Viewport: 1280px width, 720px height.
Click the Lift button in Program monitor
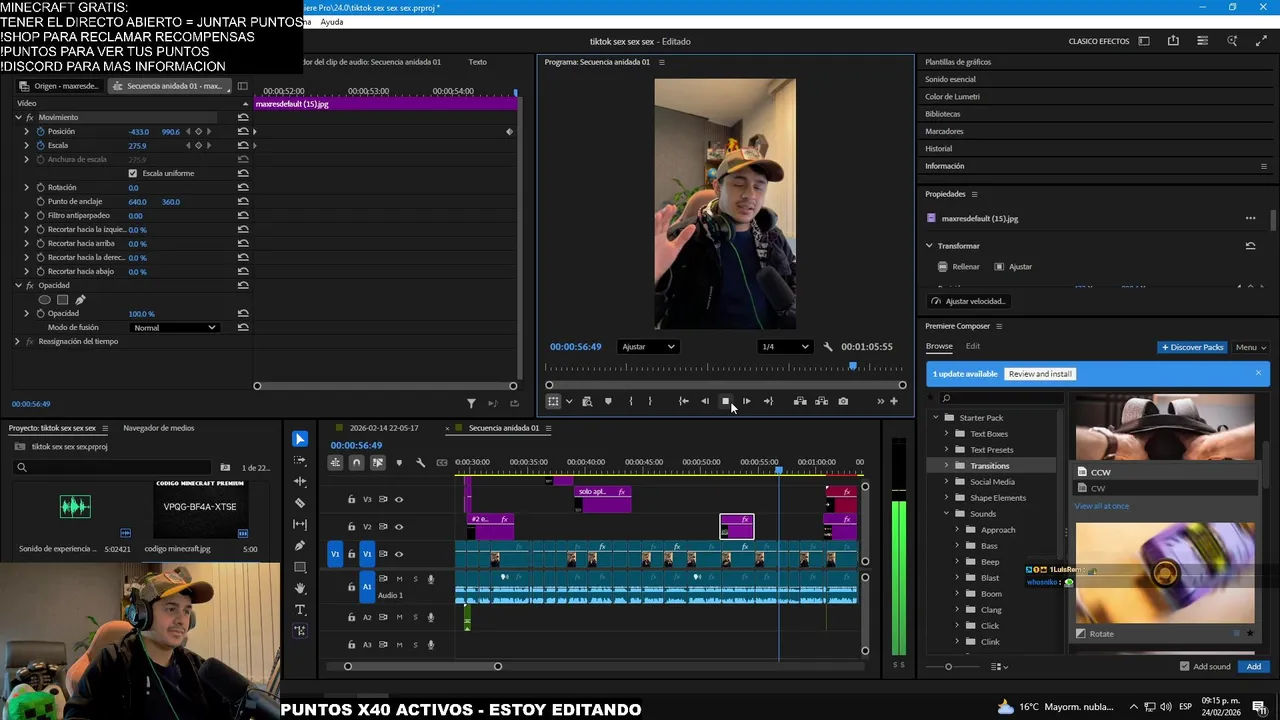click(800, 401)
